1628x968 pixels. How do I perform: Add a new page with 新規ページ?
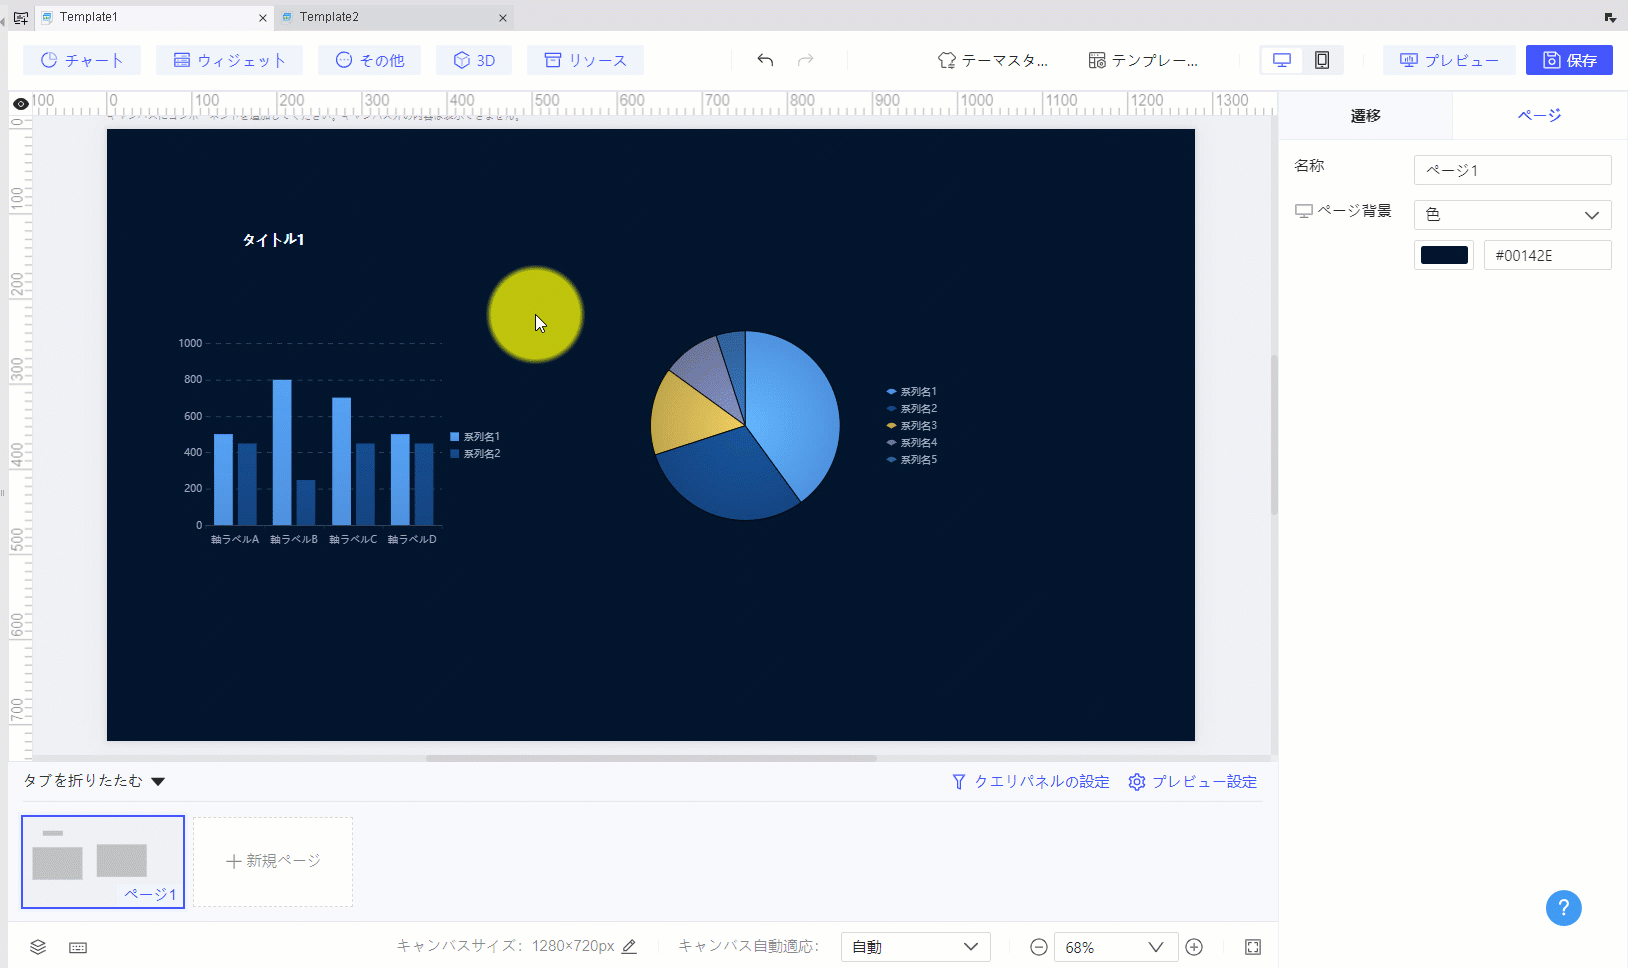[273, 861]
